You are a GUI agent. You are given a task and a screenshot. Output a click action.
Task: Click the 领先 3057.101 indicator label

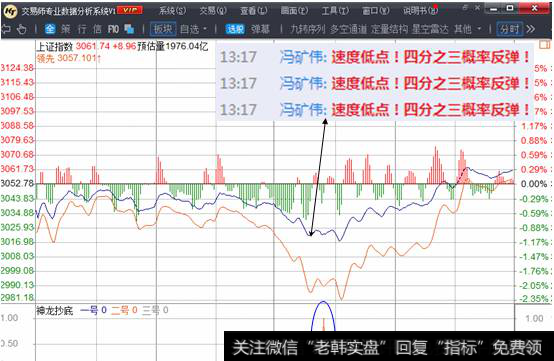tap(69, 58)
